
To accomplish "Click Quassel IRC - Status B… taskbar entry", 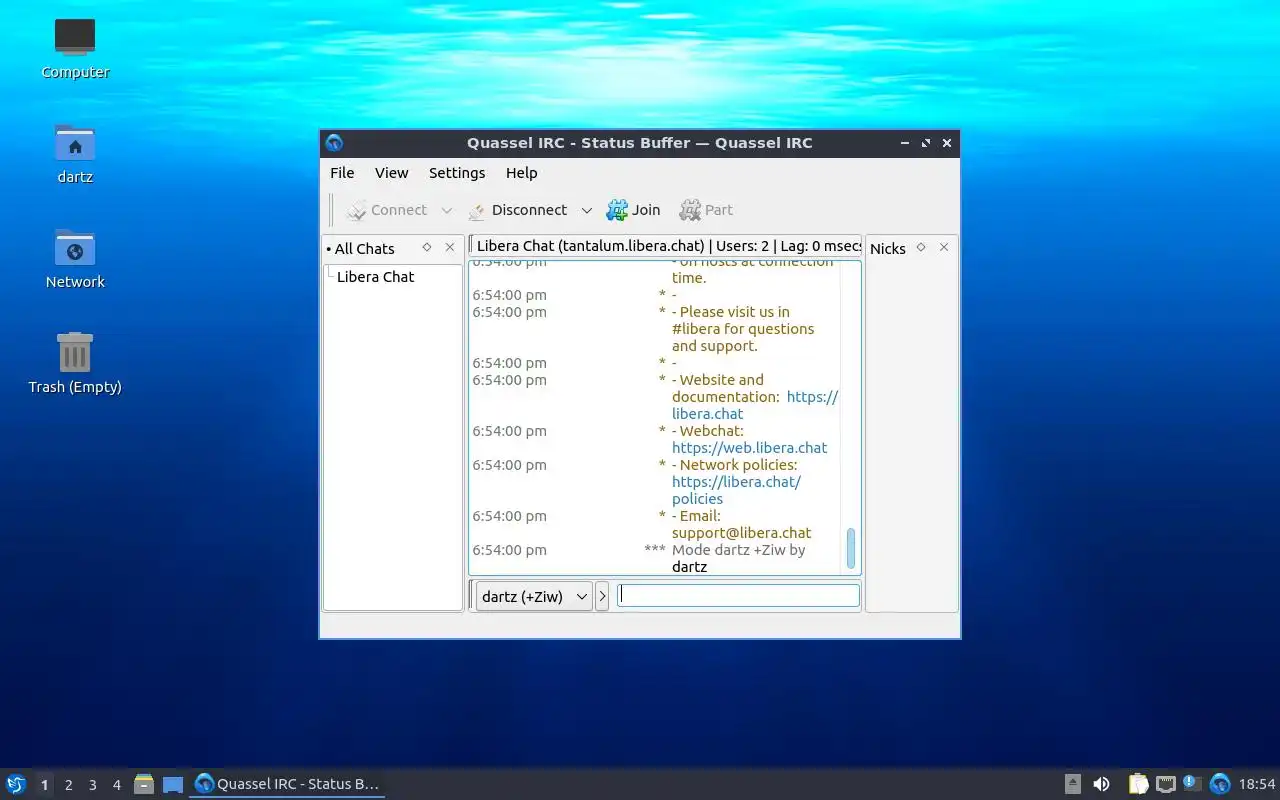I will (x=288, y=784).
